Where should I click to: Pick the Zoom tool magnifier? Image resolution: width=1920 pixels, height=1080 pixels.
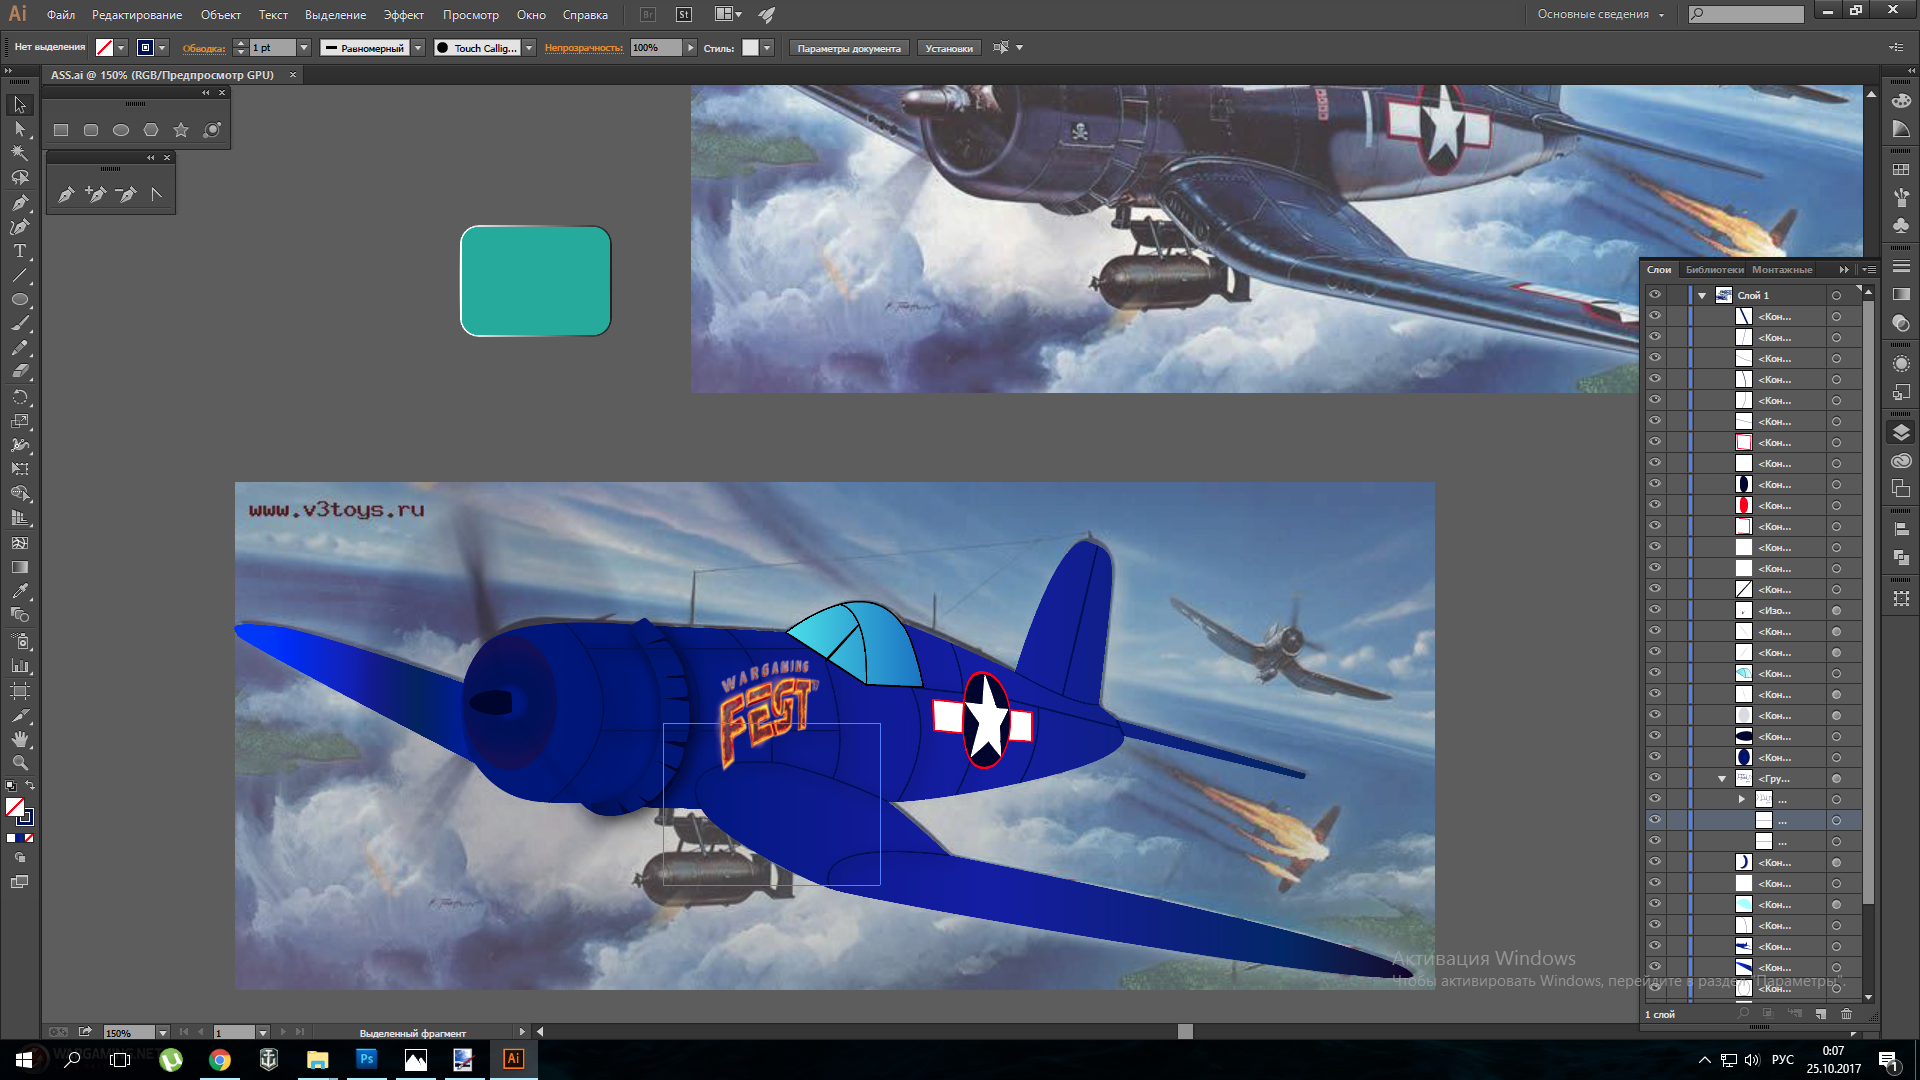(19, 763)
